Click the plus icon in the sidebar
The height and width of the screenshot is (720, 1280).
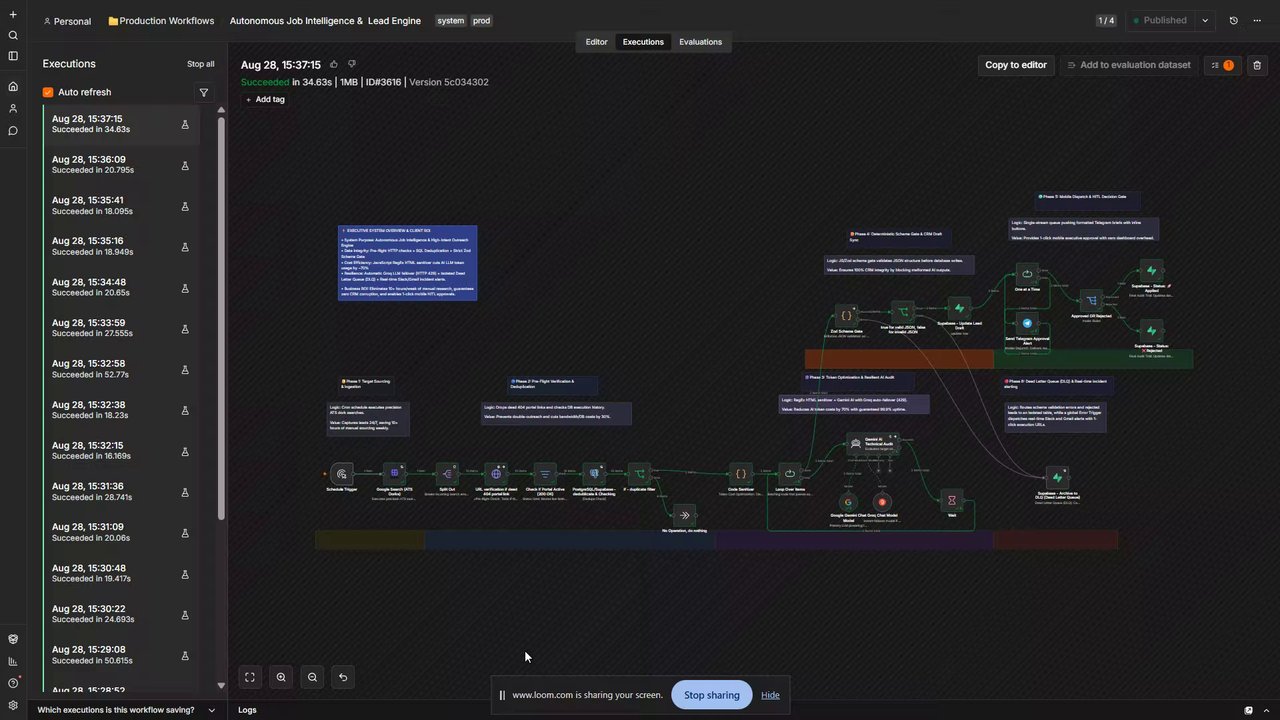(13, 14)
